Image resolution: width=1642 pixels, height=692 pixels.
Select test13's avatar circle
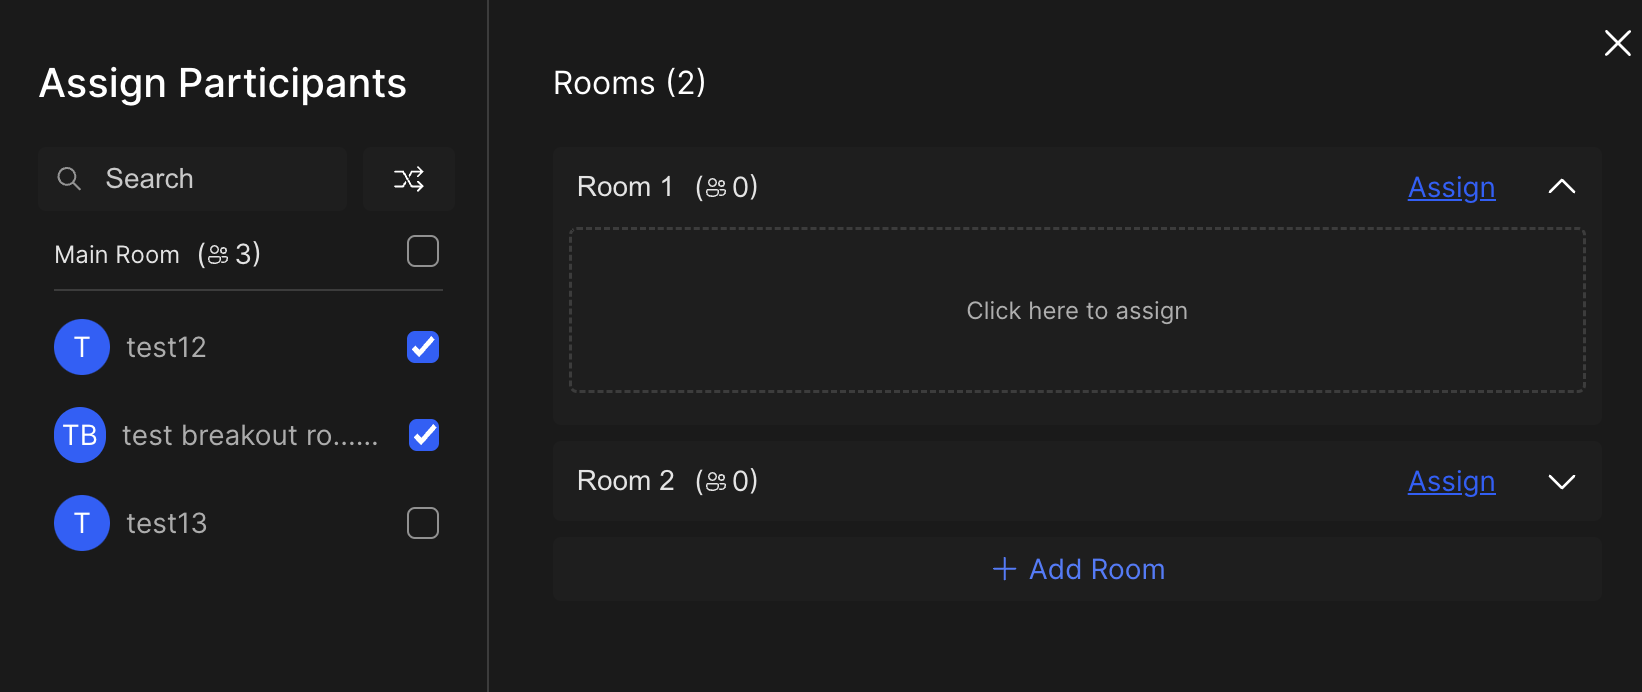(x=81, y=522)
